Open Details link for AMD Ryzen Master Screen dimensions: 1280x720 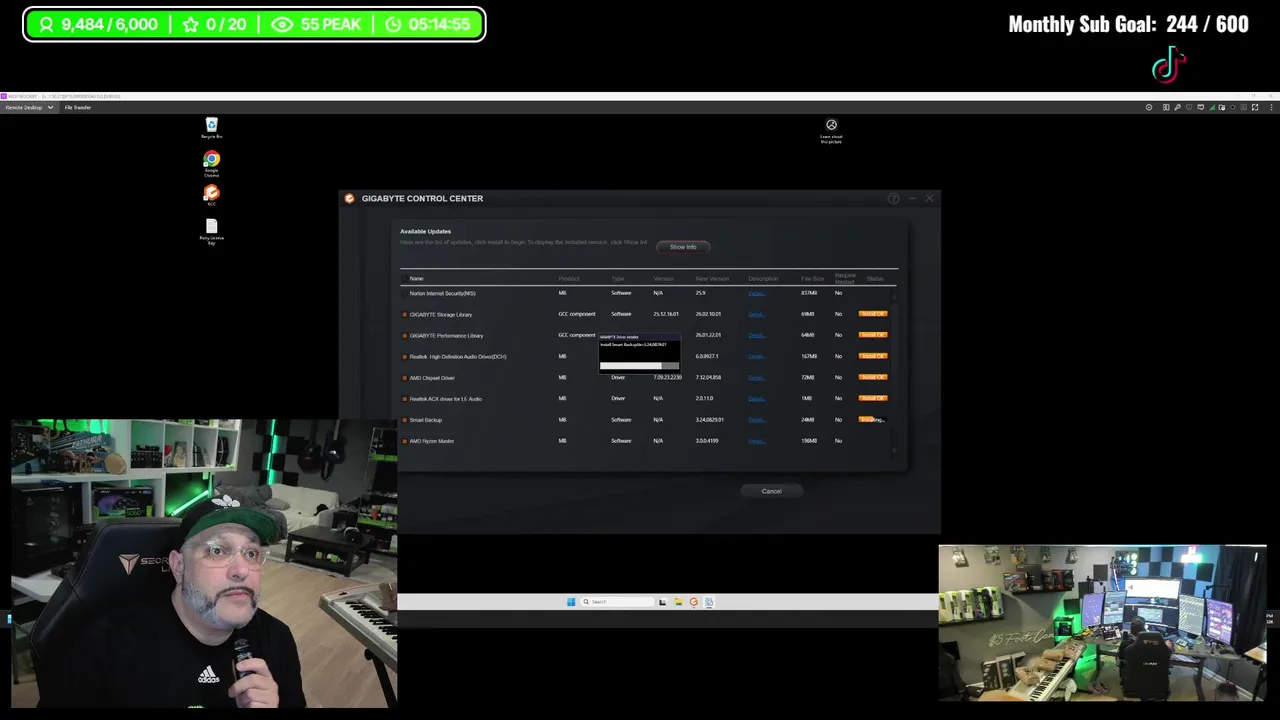tap(756, 441)
